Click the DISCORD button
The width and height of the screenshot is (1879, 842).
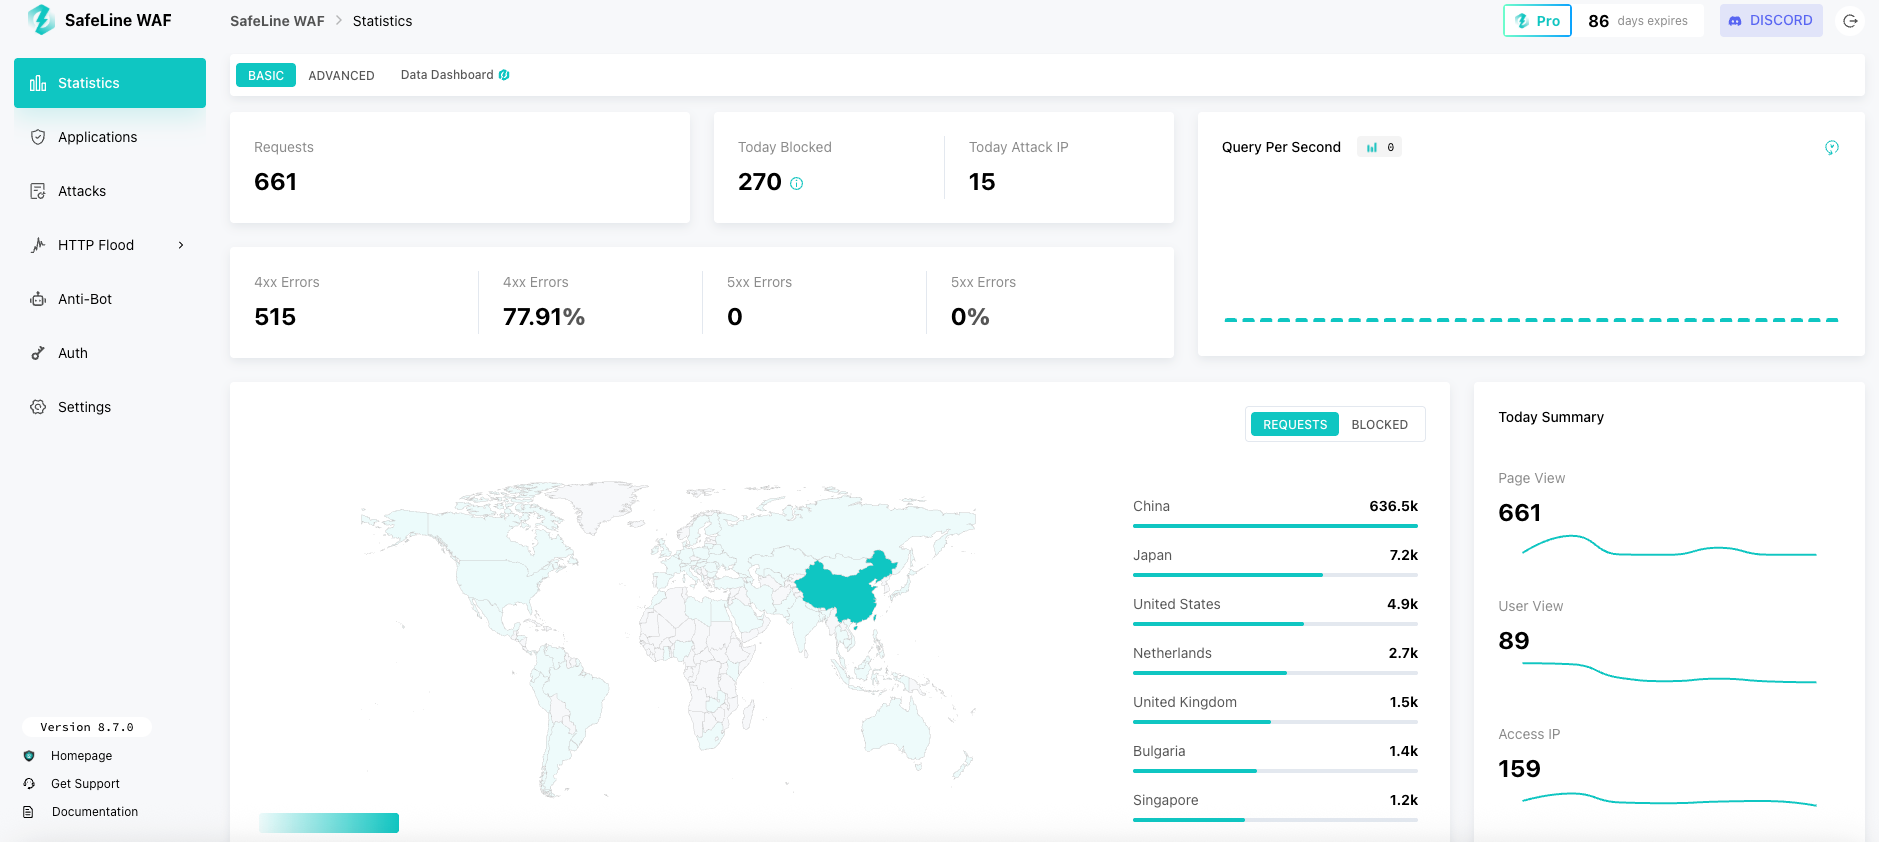(1770, 21)
